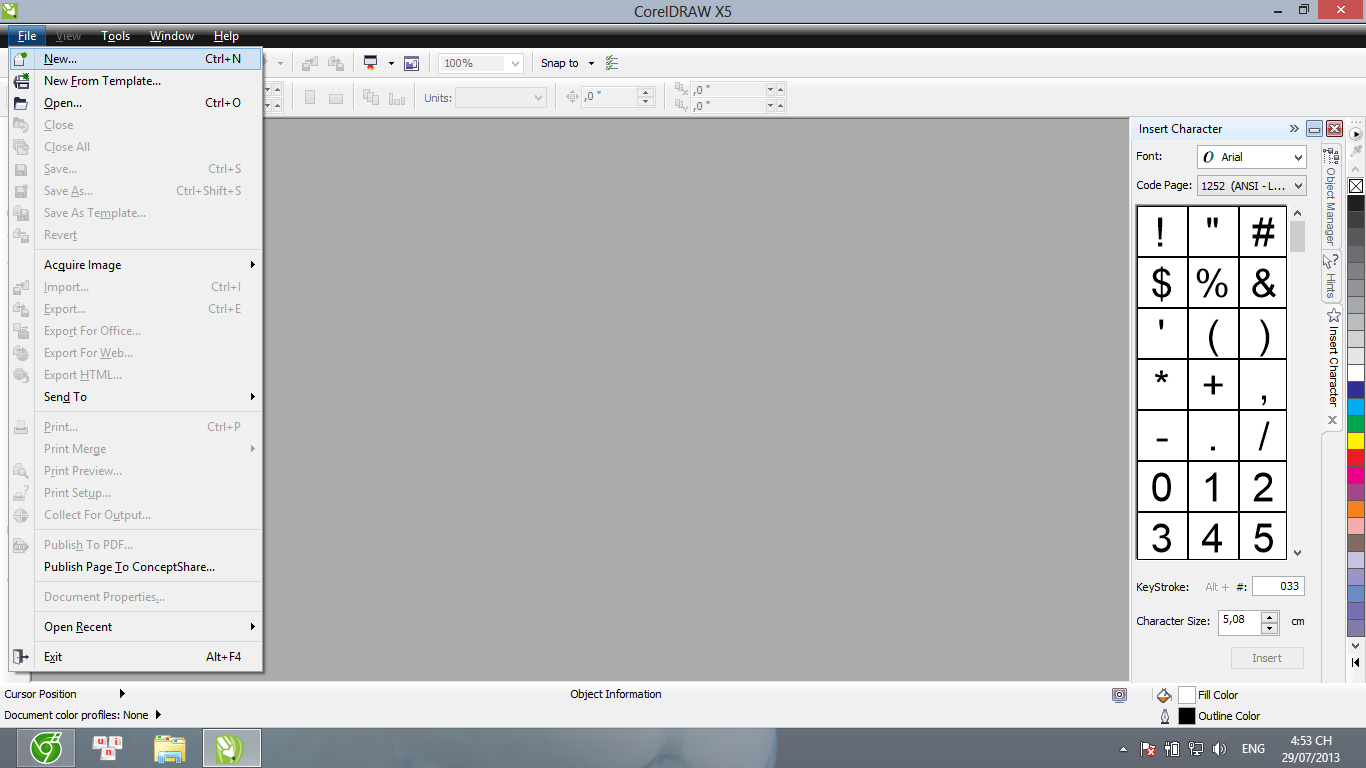Click the Fill Color white swatch box

(1187, 695)
